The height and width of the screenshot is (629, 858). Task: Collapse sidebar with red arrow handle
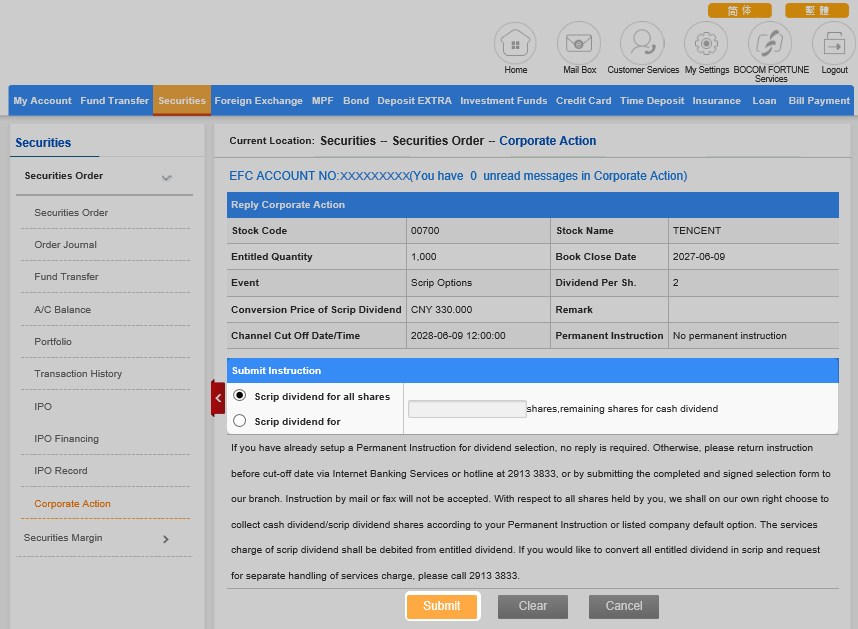pyautogui.click(x=218, y=397)
